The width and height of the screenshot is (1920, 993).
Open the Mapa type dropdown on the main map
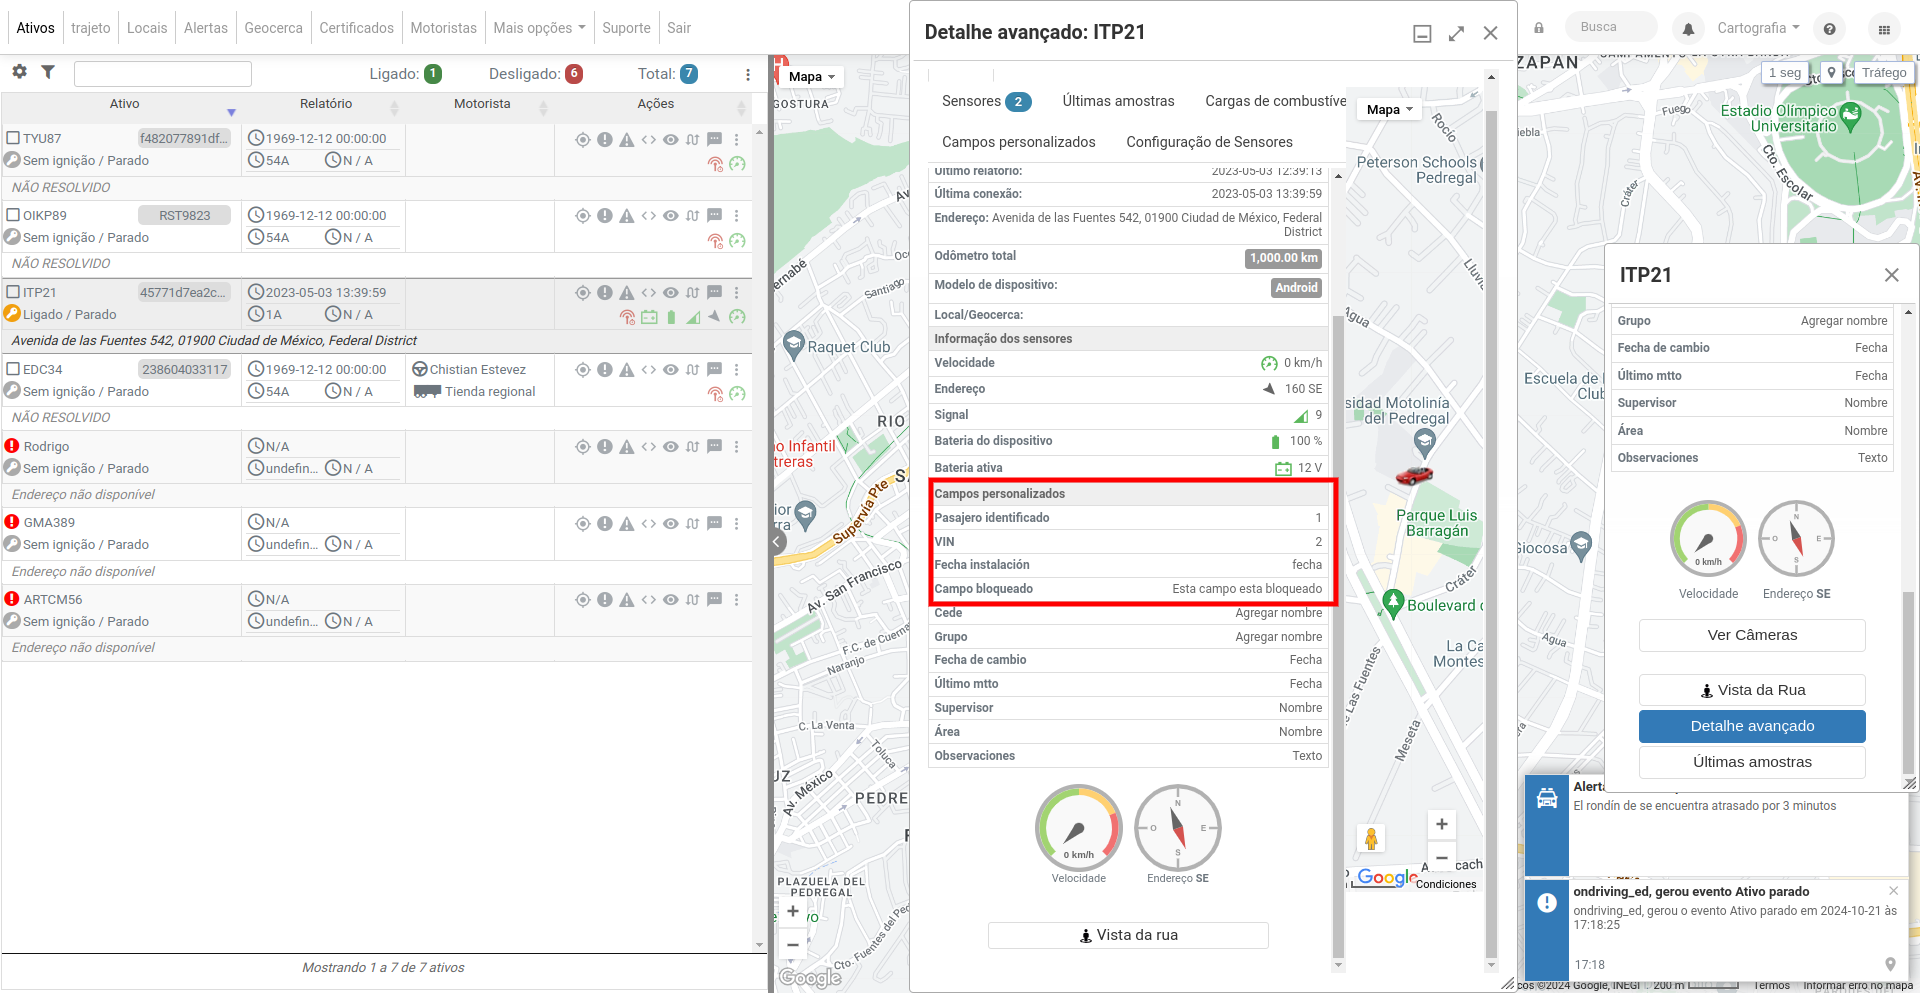click(x=812, y=77)
